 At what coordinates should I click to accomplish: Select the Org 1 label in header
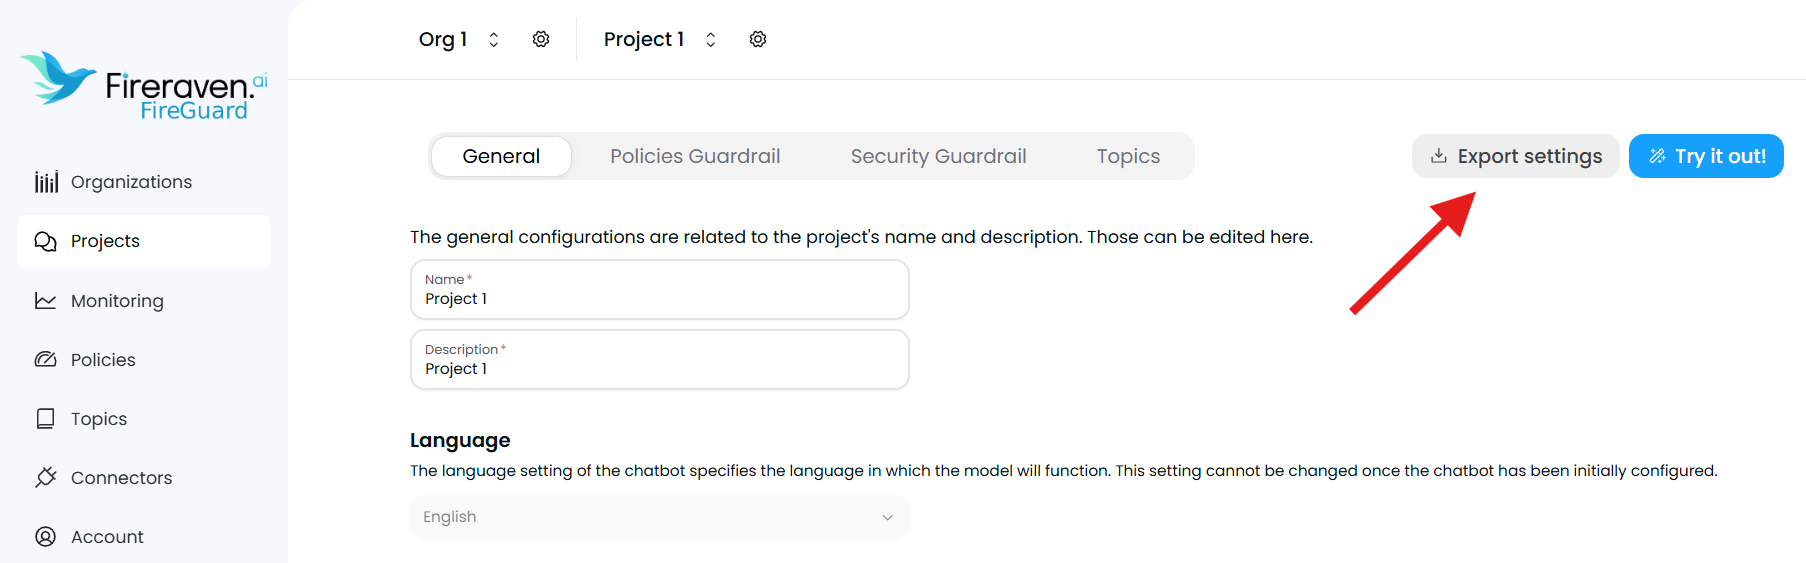443,39
